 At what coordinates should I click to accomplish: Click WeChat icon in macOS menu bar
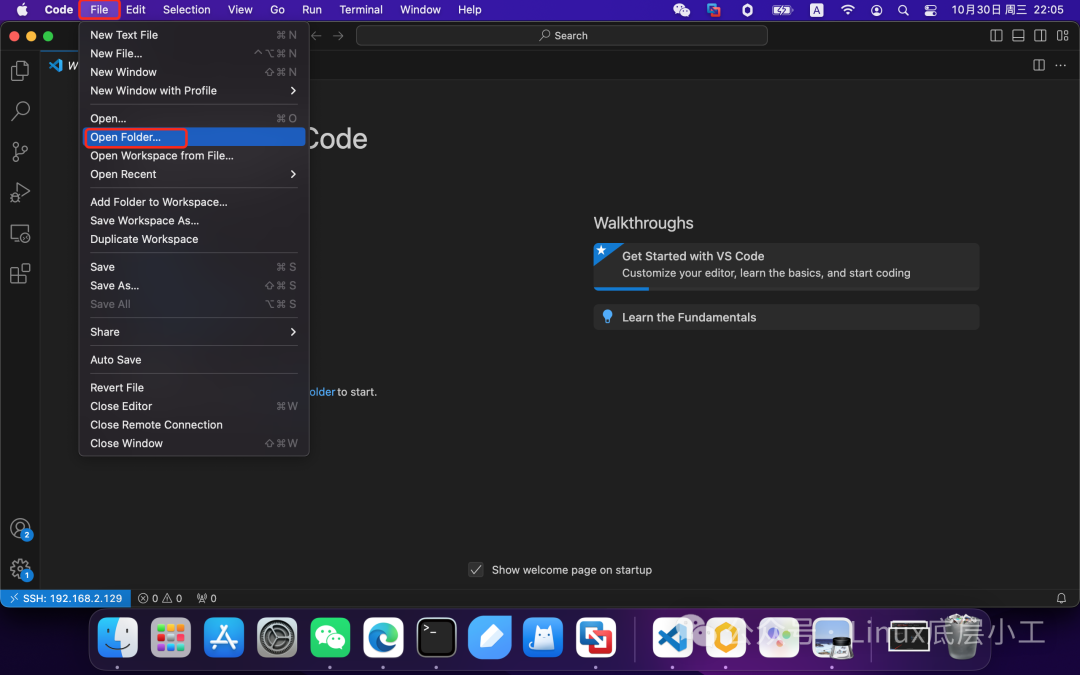tap(681, 10)
